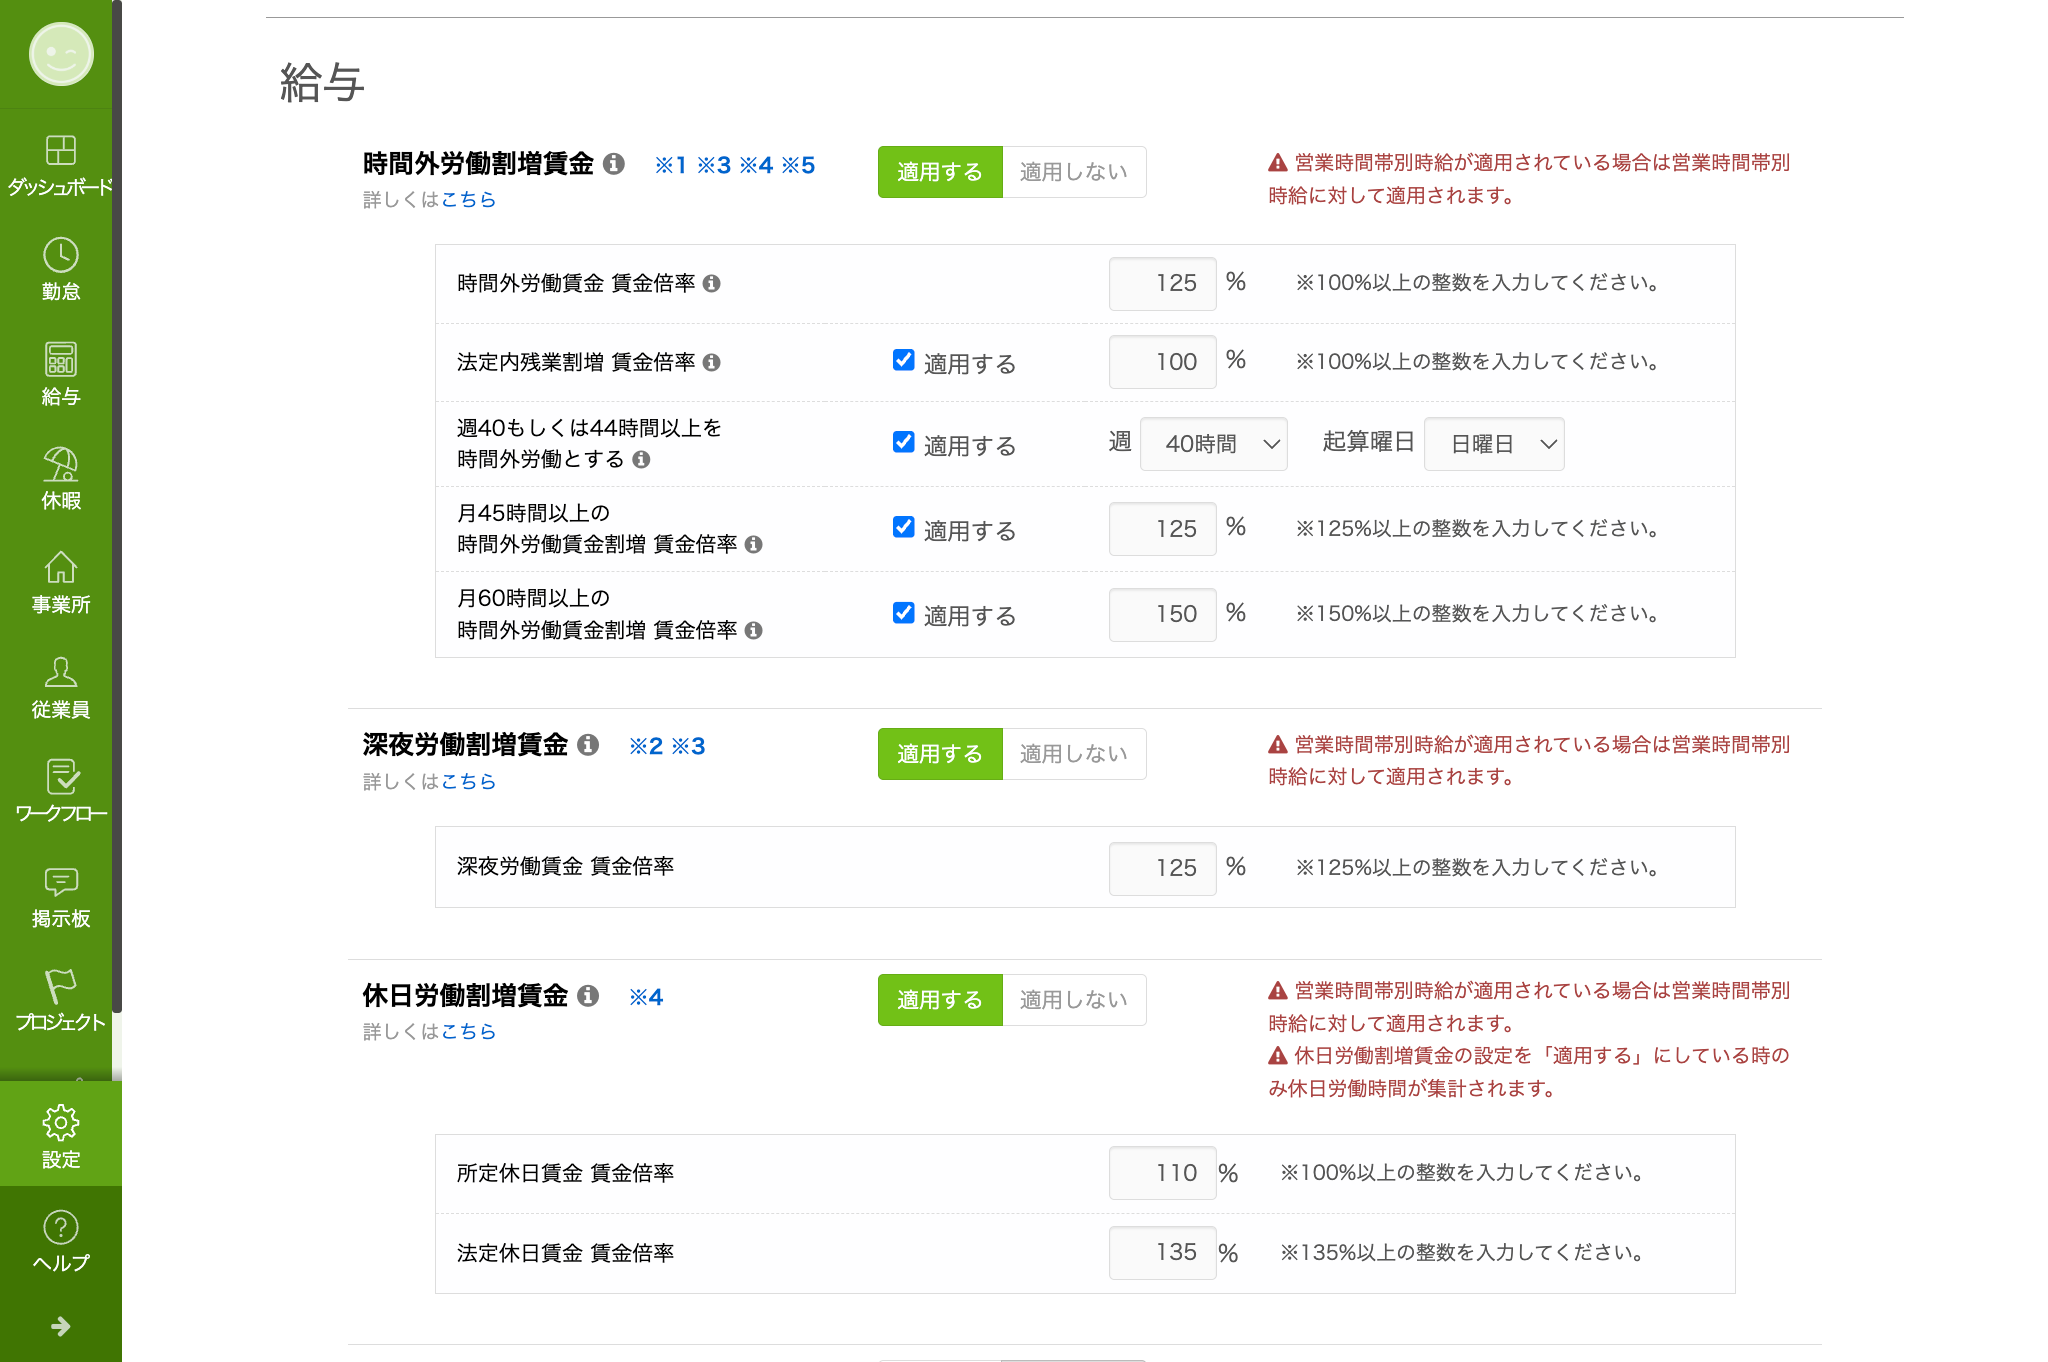The height and width of the screenshot is (1362, 2048).
Task: Select 適用する for 時間外労働割増賃金
Action: click(x=940, y=172)
